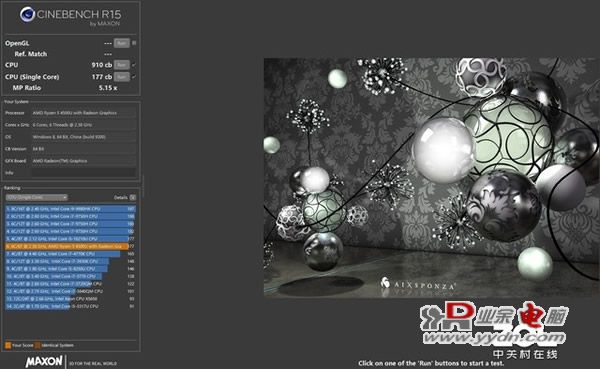Click the Cores x GHz value field

pyautogui.click(x=83, y=125)
